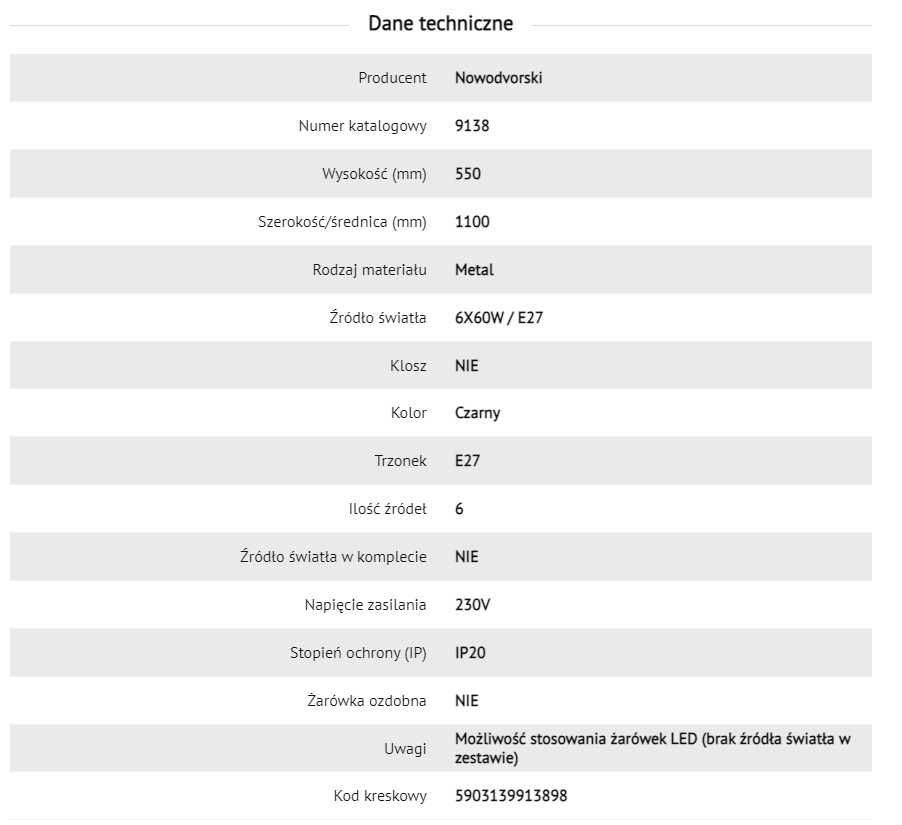Click the Stopień ochrony (IP) label
Image resolution: width=902 pixels, height=825 pixels.
pos(358,653)
